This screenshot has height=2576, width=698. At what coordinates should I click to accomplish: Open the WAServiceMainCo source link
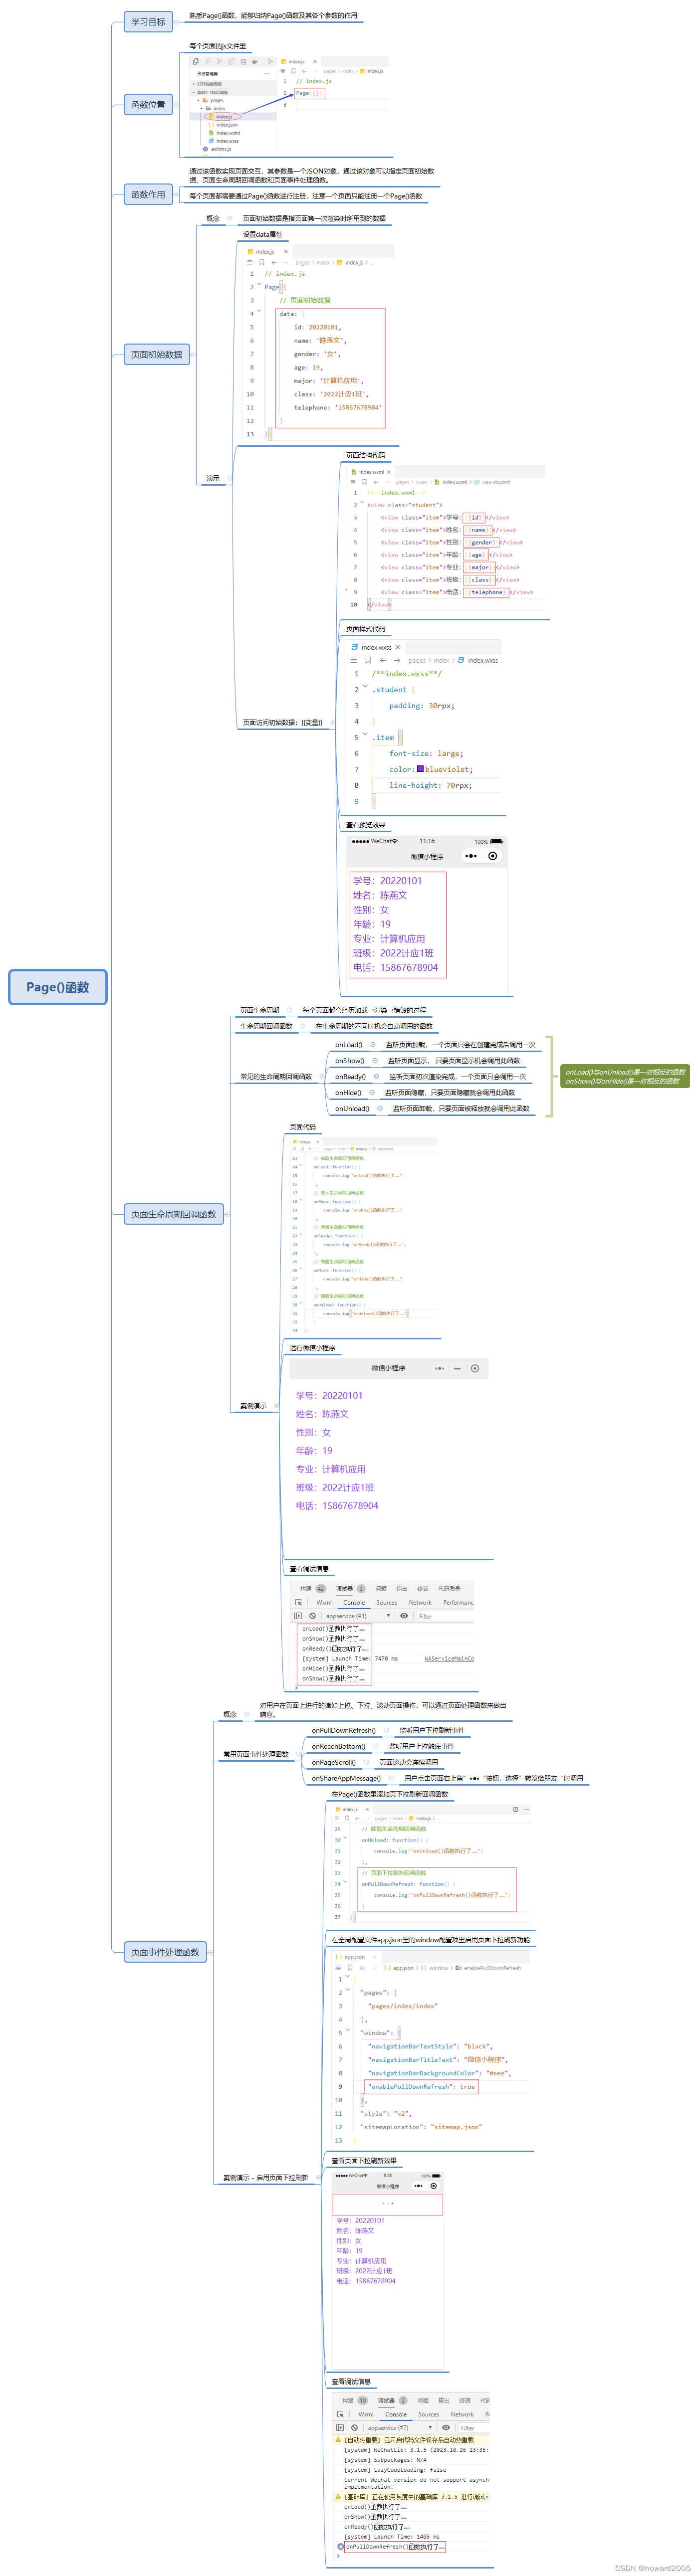click(x=449, y=1659)
